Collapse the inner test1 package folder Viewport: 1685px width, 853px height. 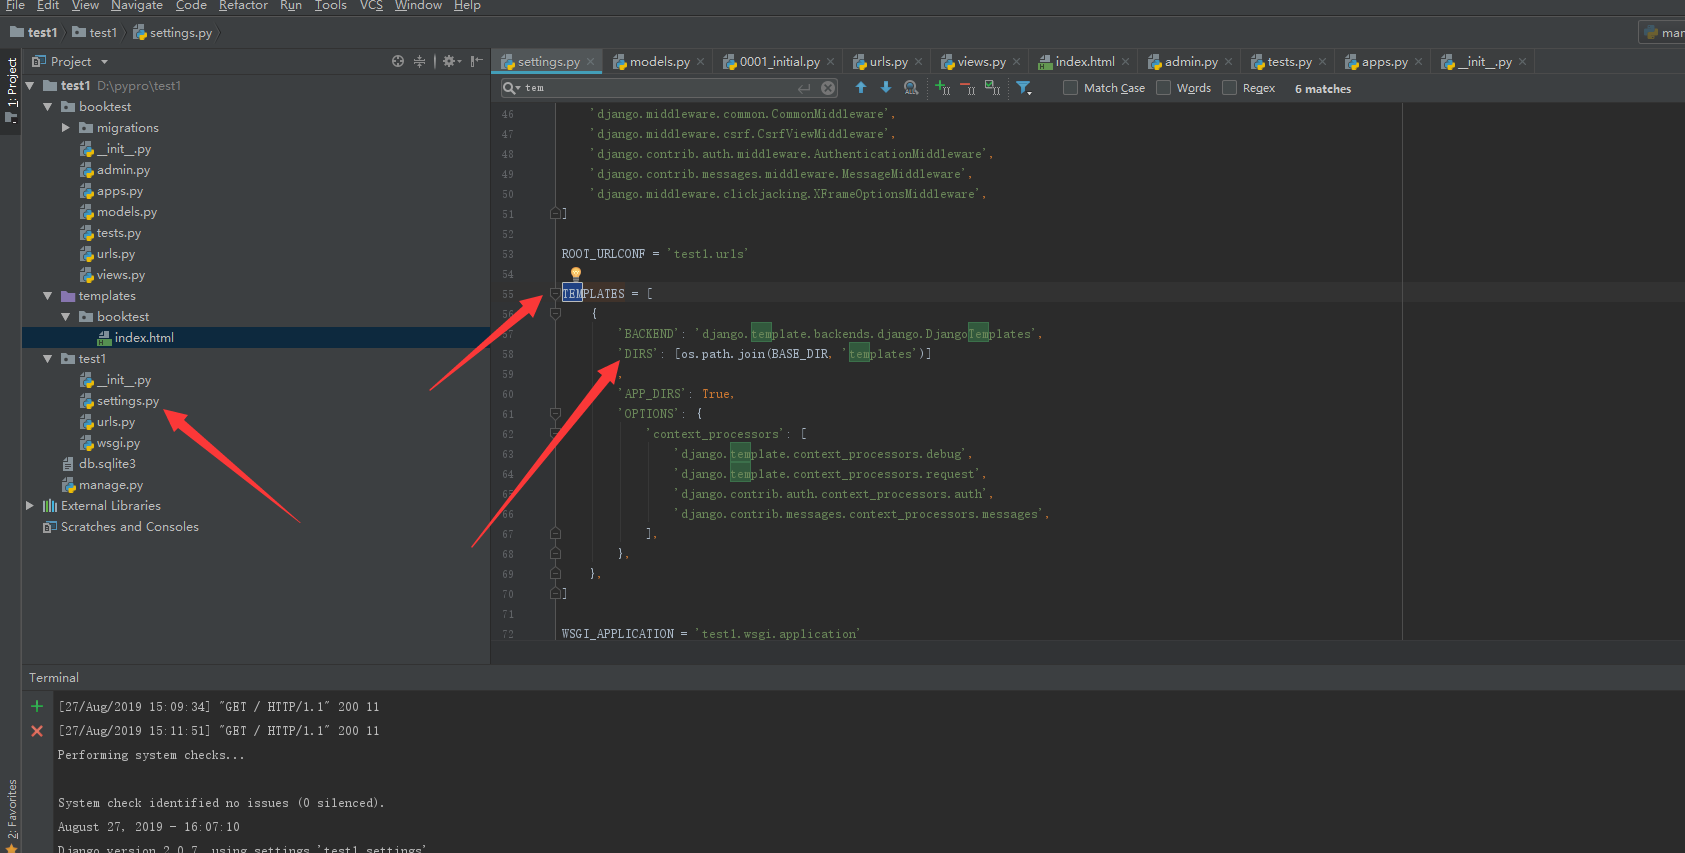tap(48, 359)
